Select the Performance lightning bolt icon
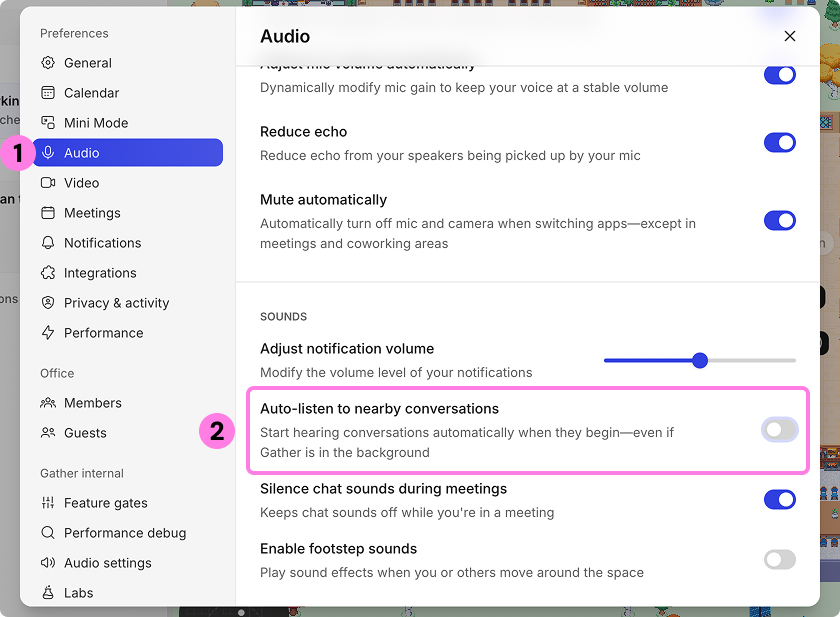840x617 pixels. pos(48,332)
